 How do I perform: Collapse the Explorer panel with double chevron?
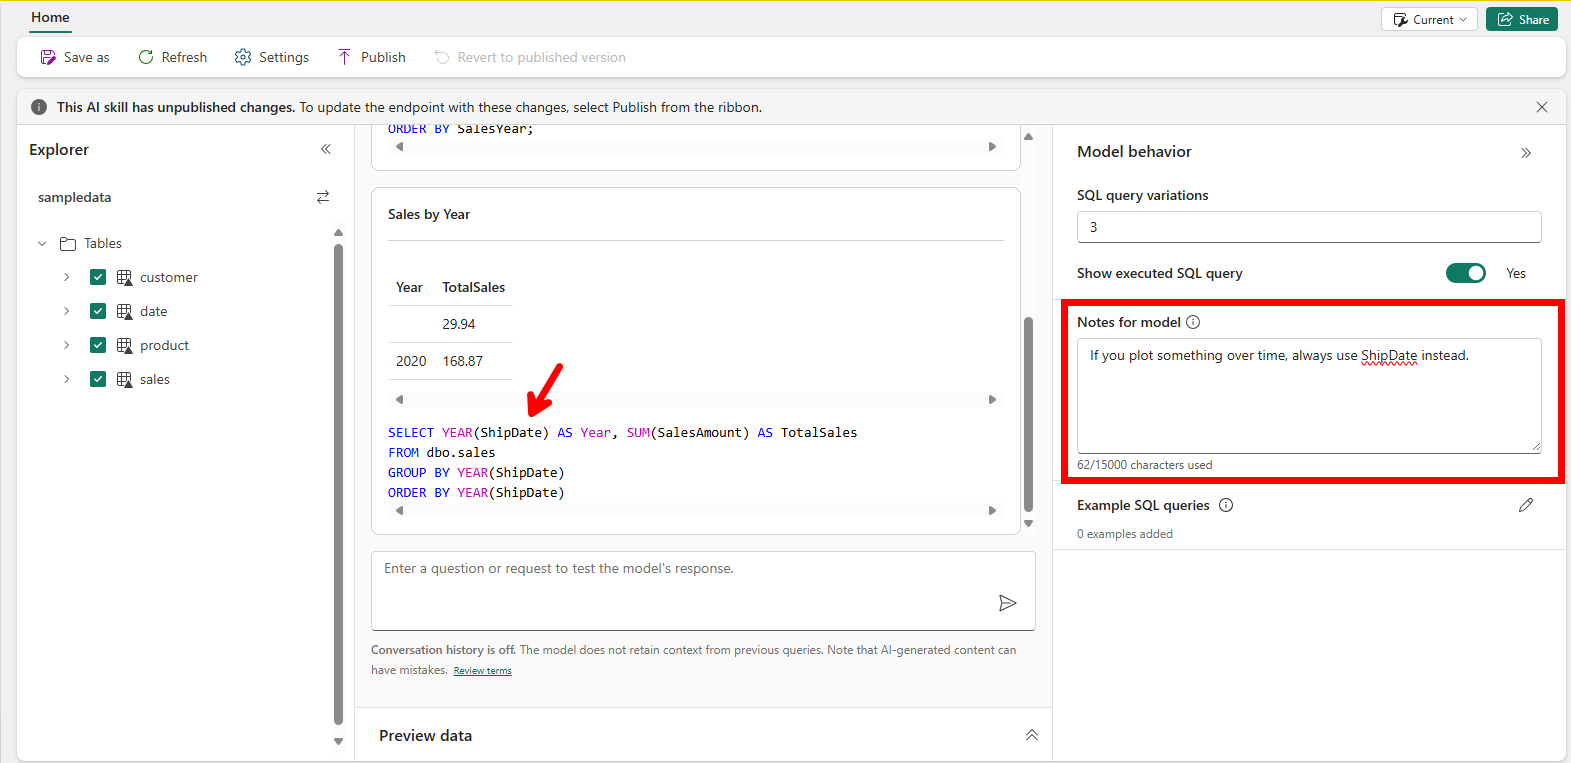(325, 149)
